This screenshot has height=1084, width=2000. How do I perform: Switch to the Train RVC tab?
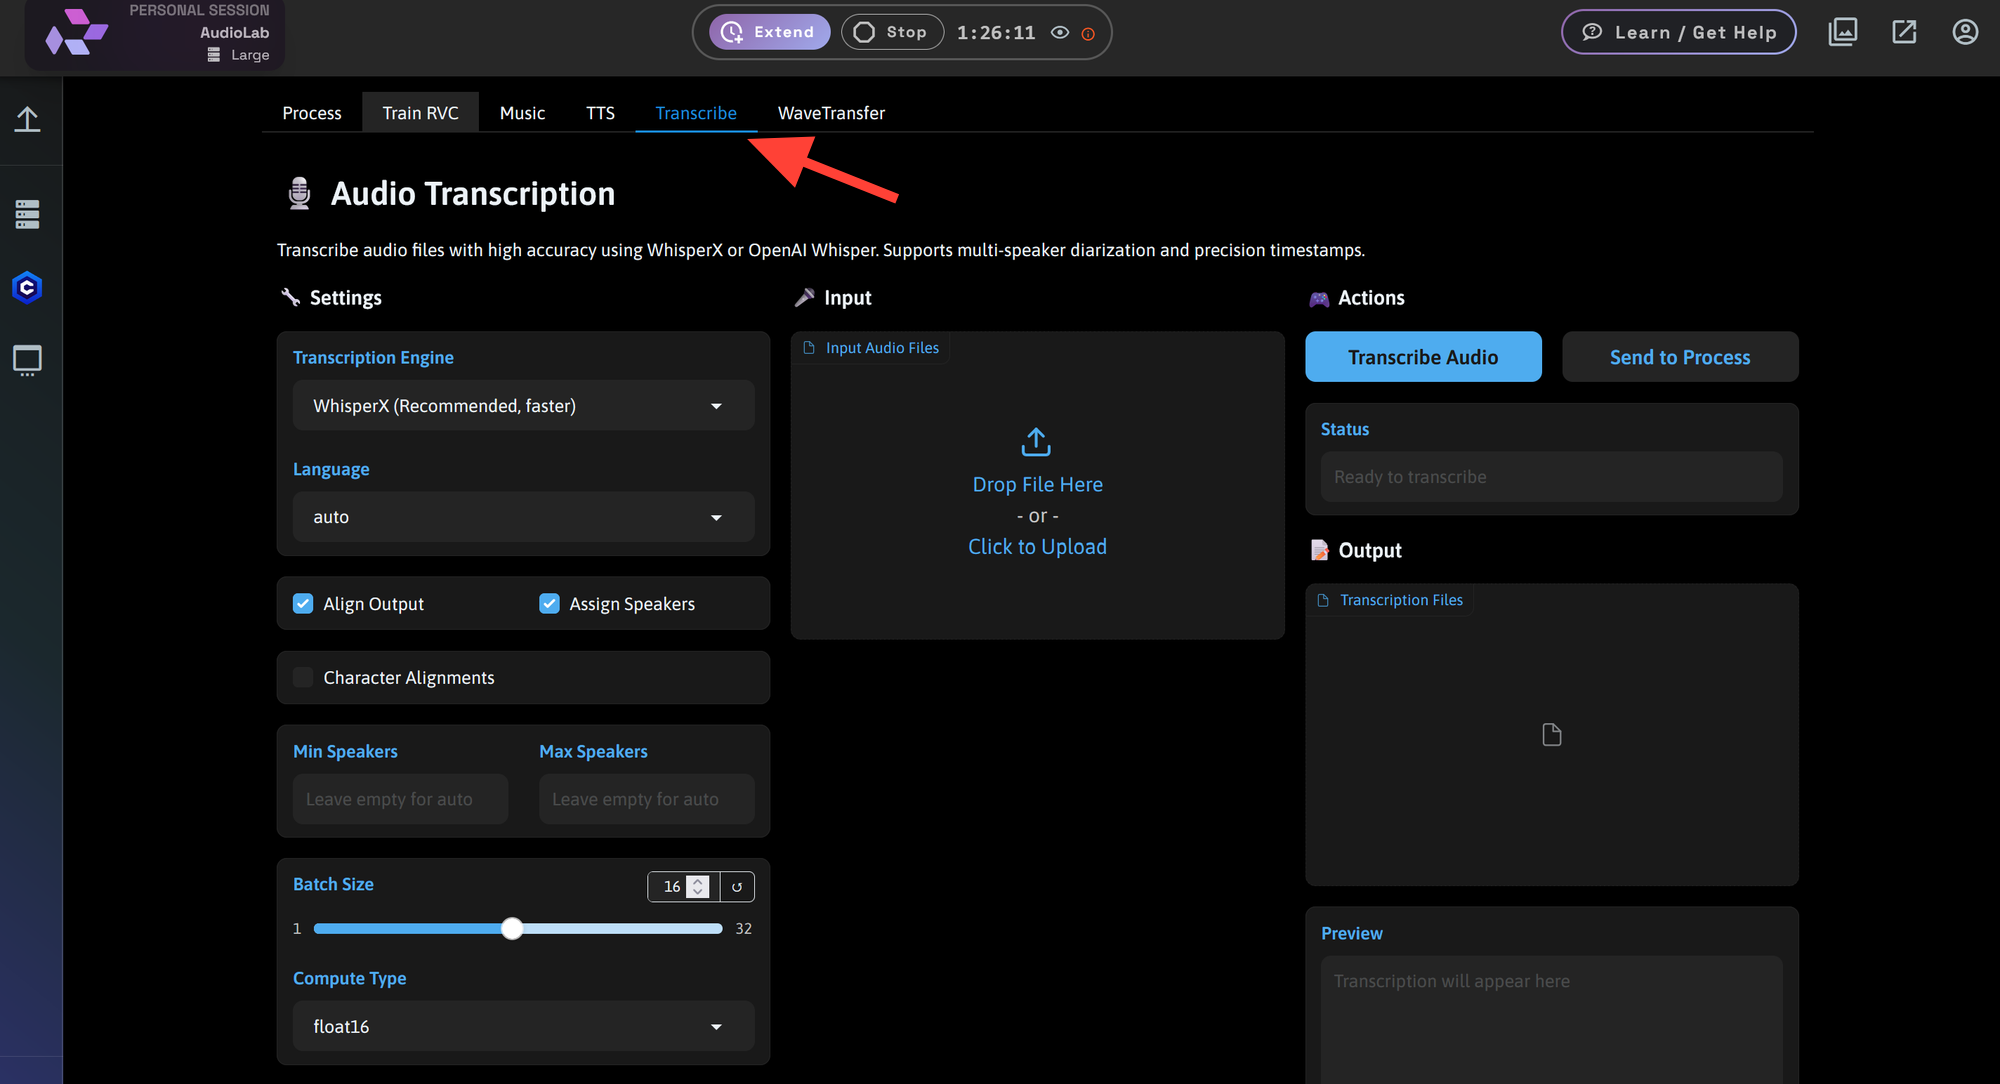click(x=420, y=112)
